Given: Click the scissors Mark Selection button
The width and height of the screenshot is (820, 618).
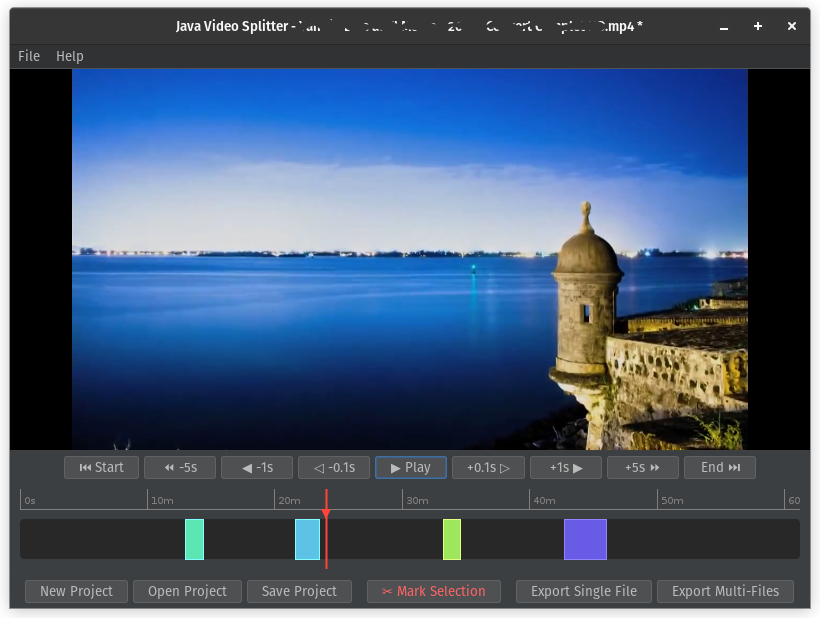Looking at the screenshot, I should tap(433, 591).
